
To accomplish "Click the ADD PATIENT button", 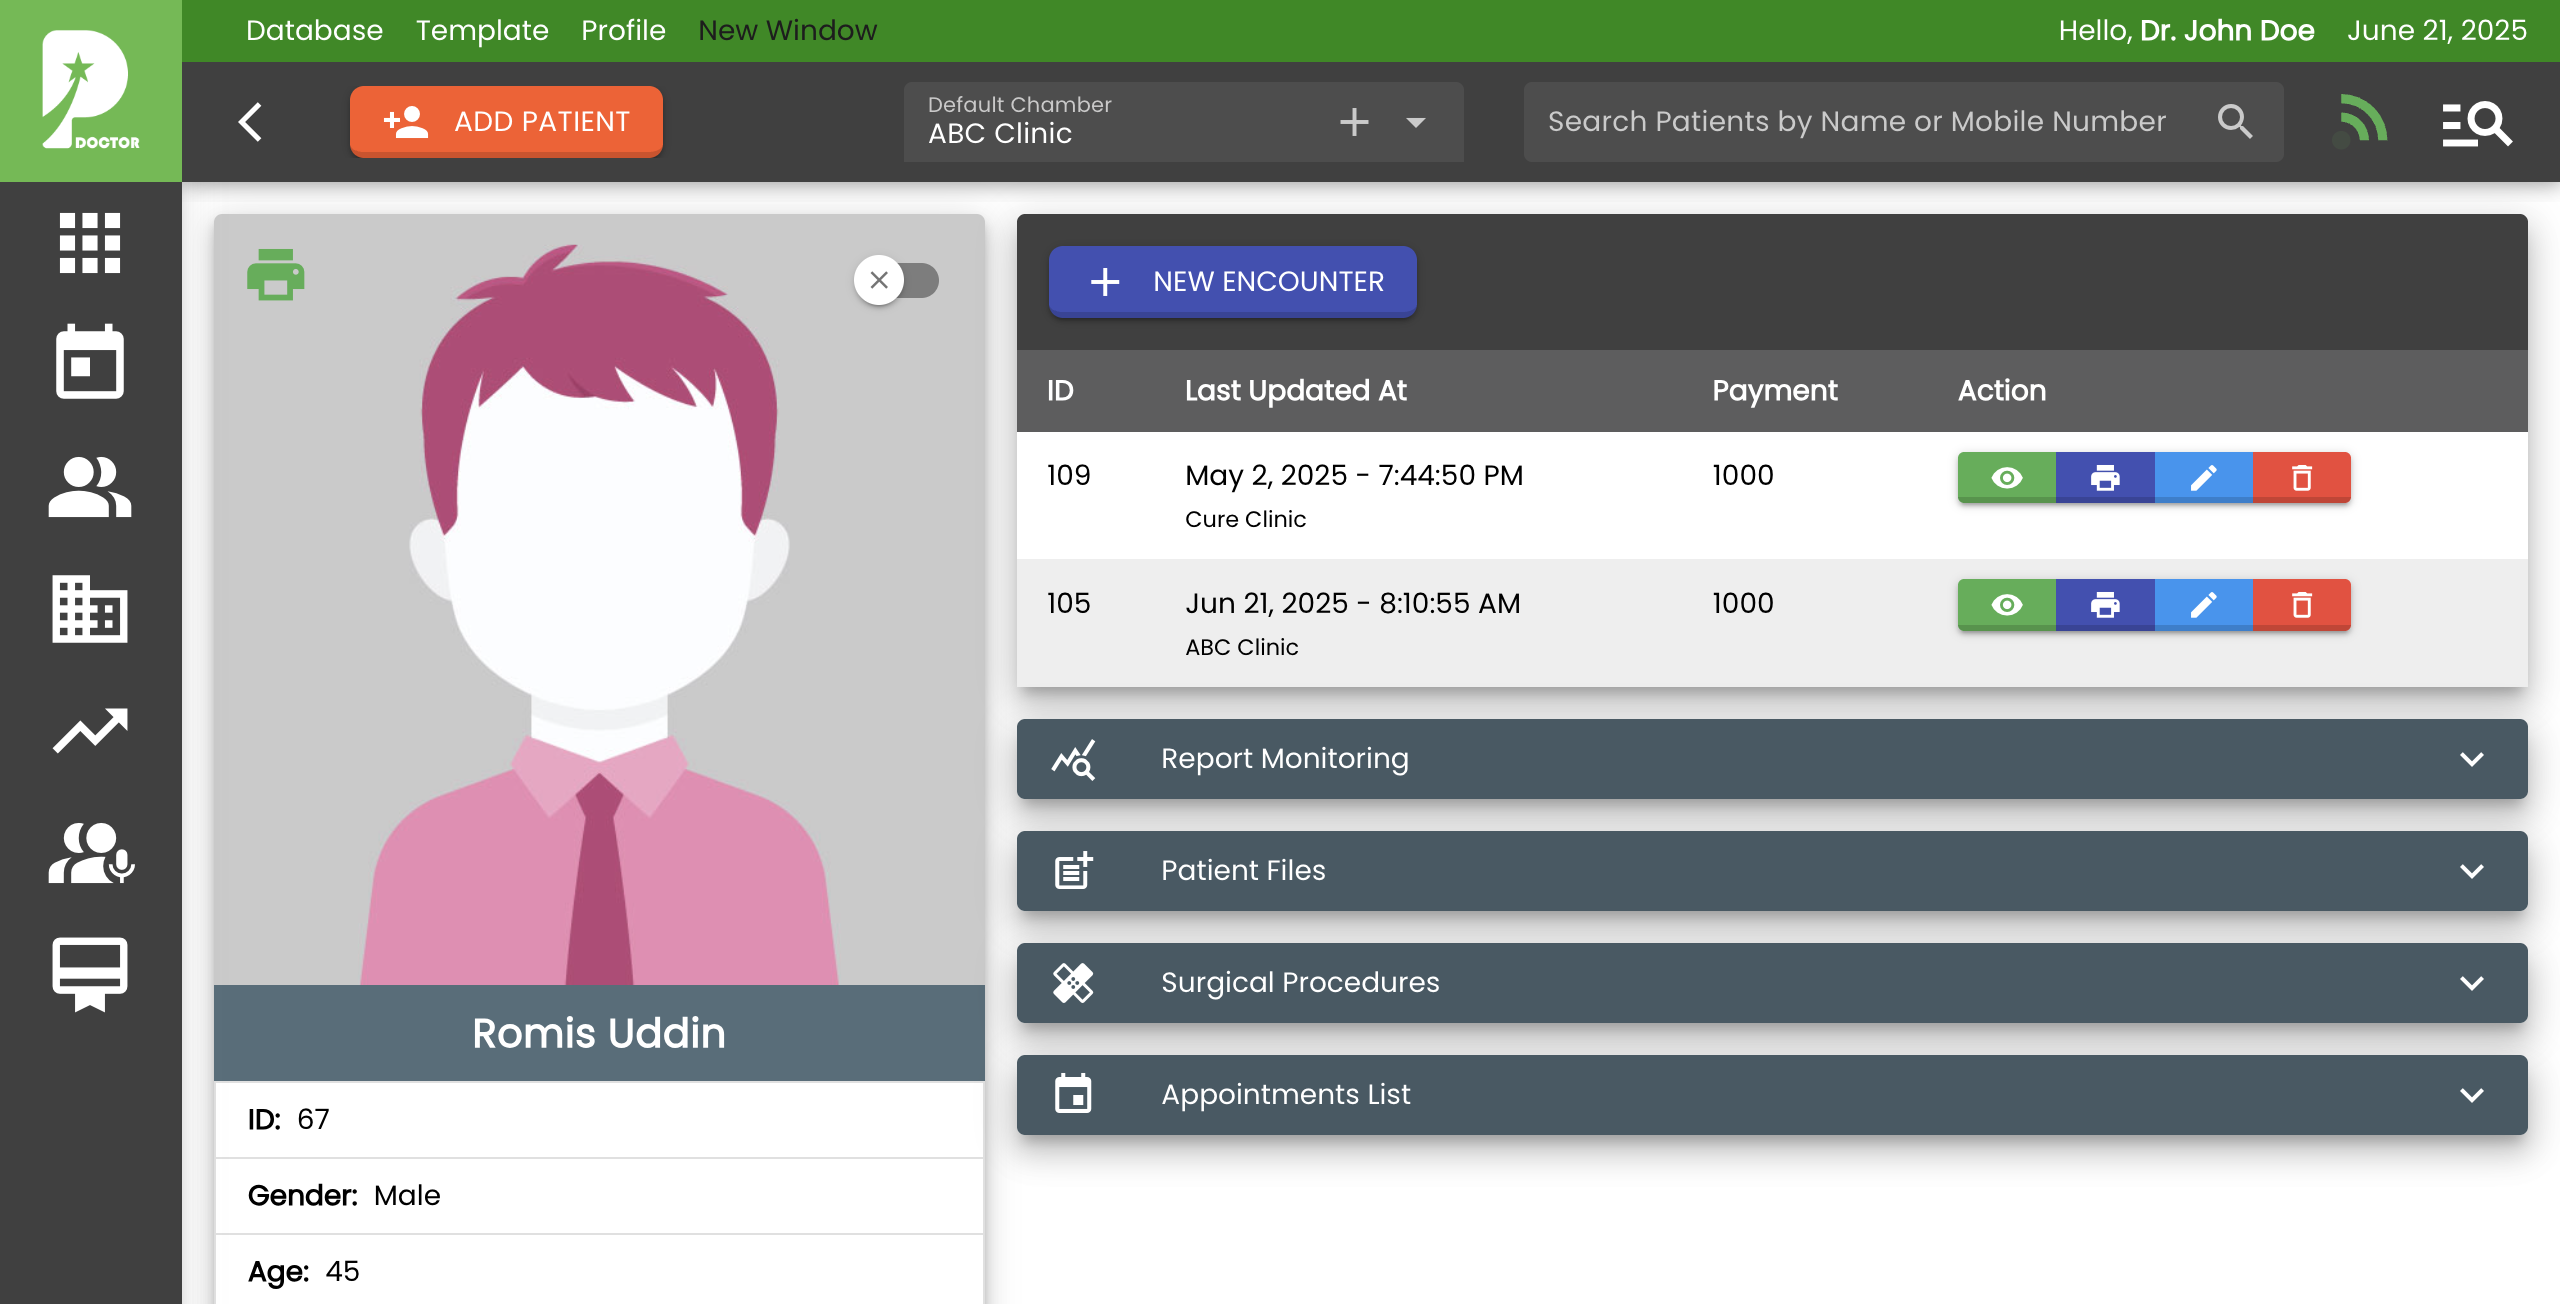I will 506,121.
